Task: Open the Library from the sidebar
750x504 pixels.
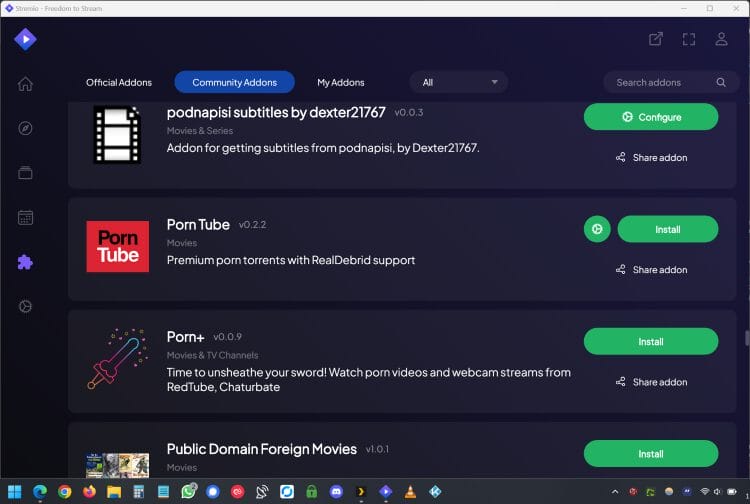Action: [25, 173]
